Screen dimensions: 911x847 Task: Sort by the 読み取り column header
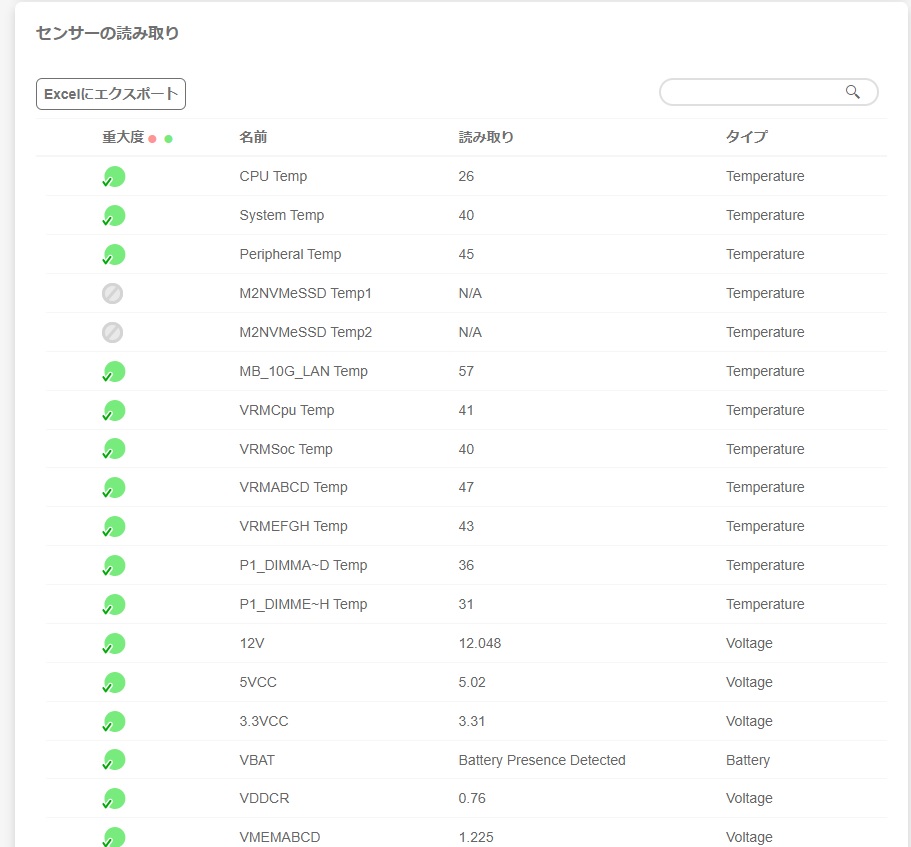[486, 137]
